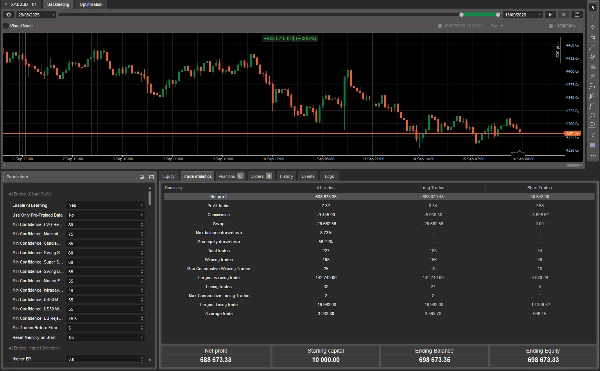Click the Average trade row label
The height and width of the screenshot is (371, 600).
pyautogui.click(x=218, y=314)
